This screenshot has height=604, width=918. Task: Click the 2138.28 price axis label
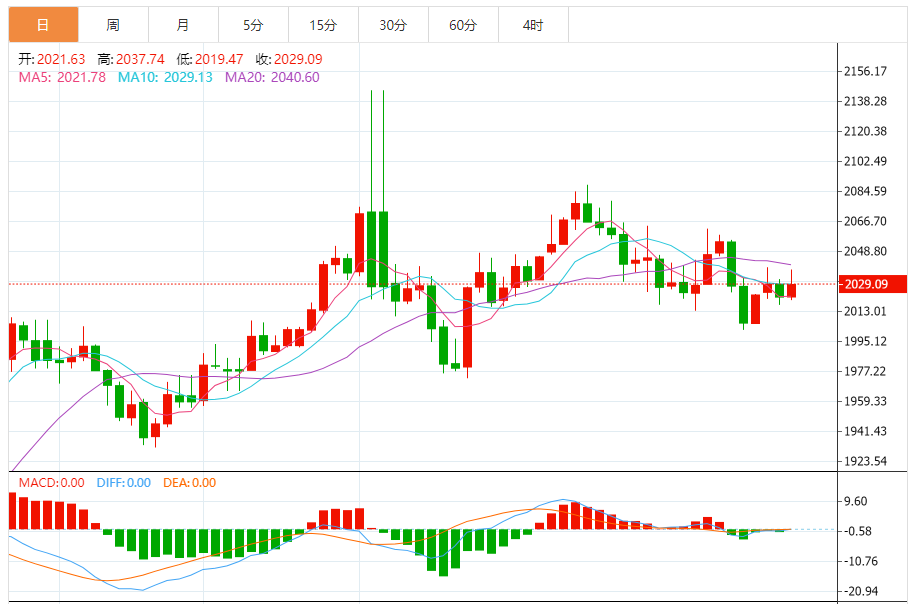865,101
